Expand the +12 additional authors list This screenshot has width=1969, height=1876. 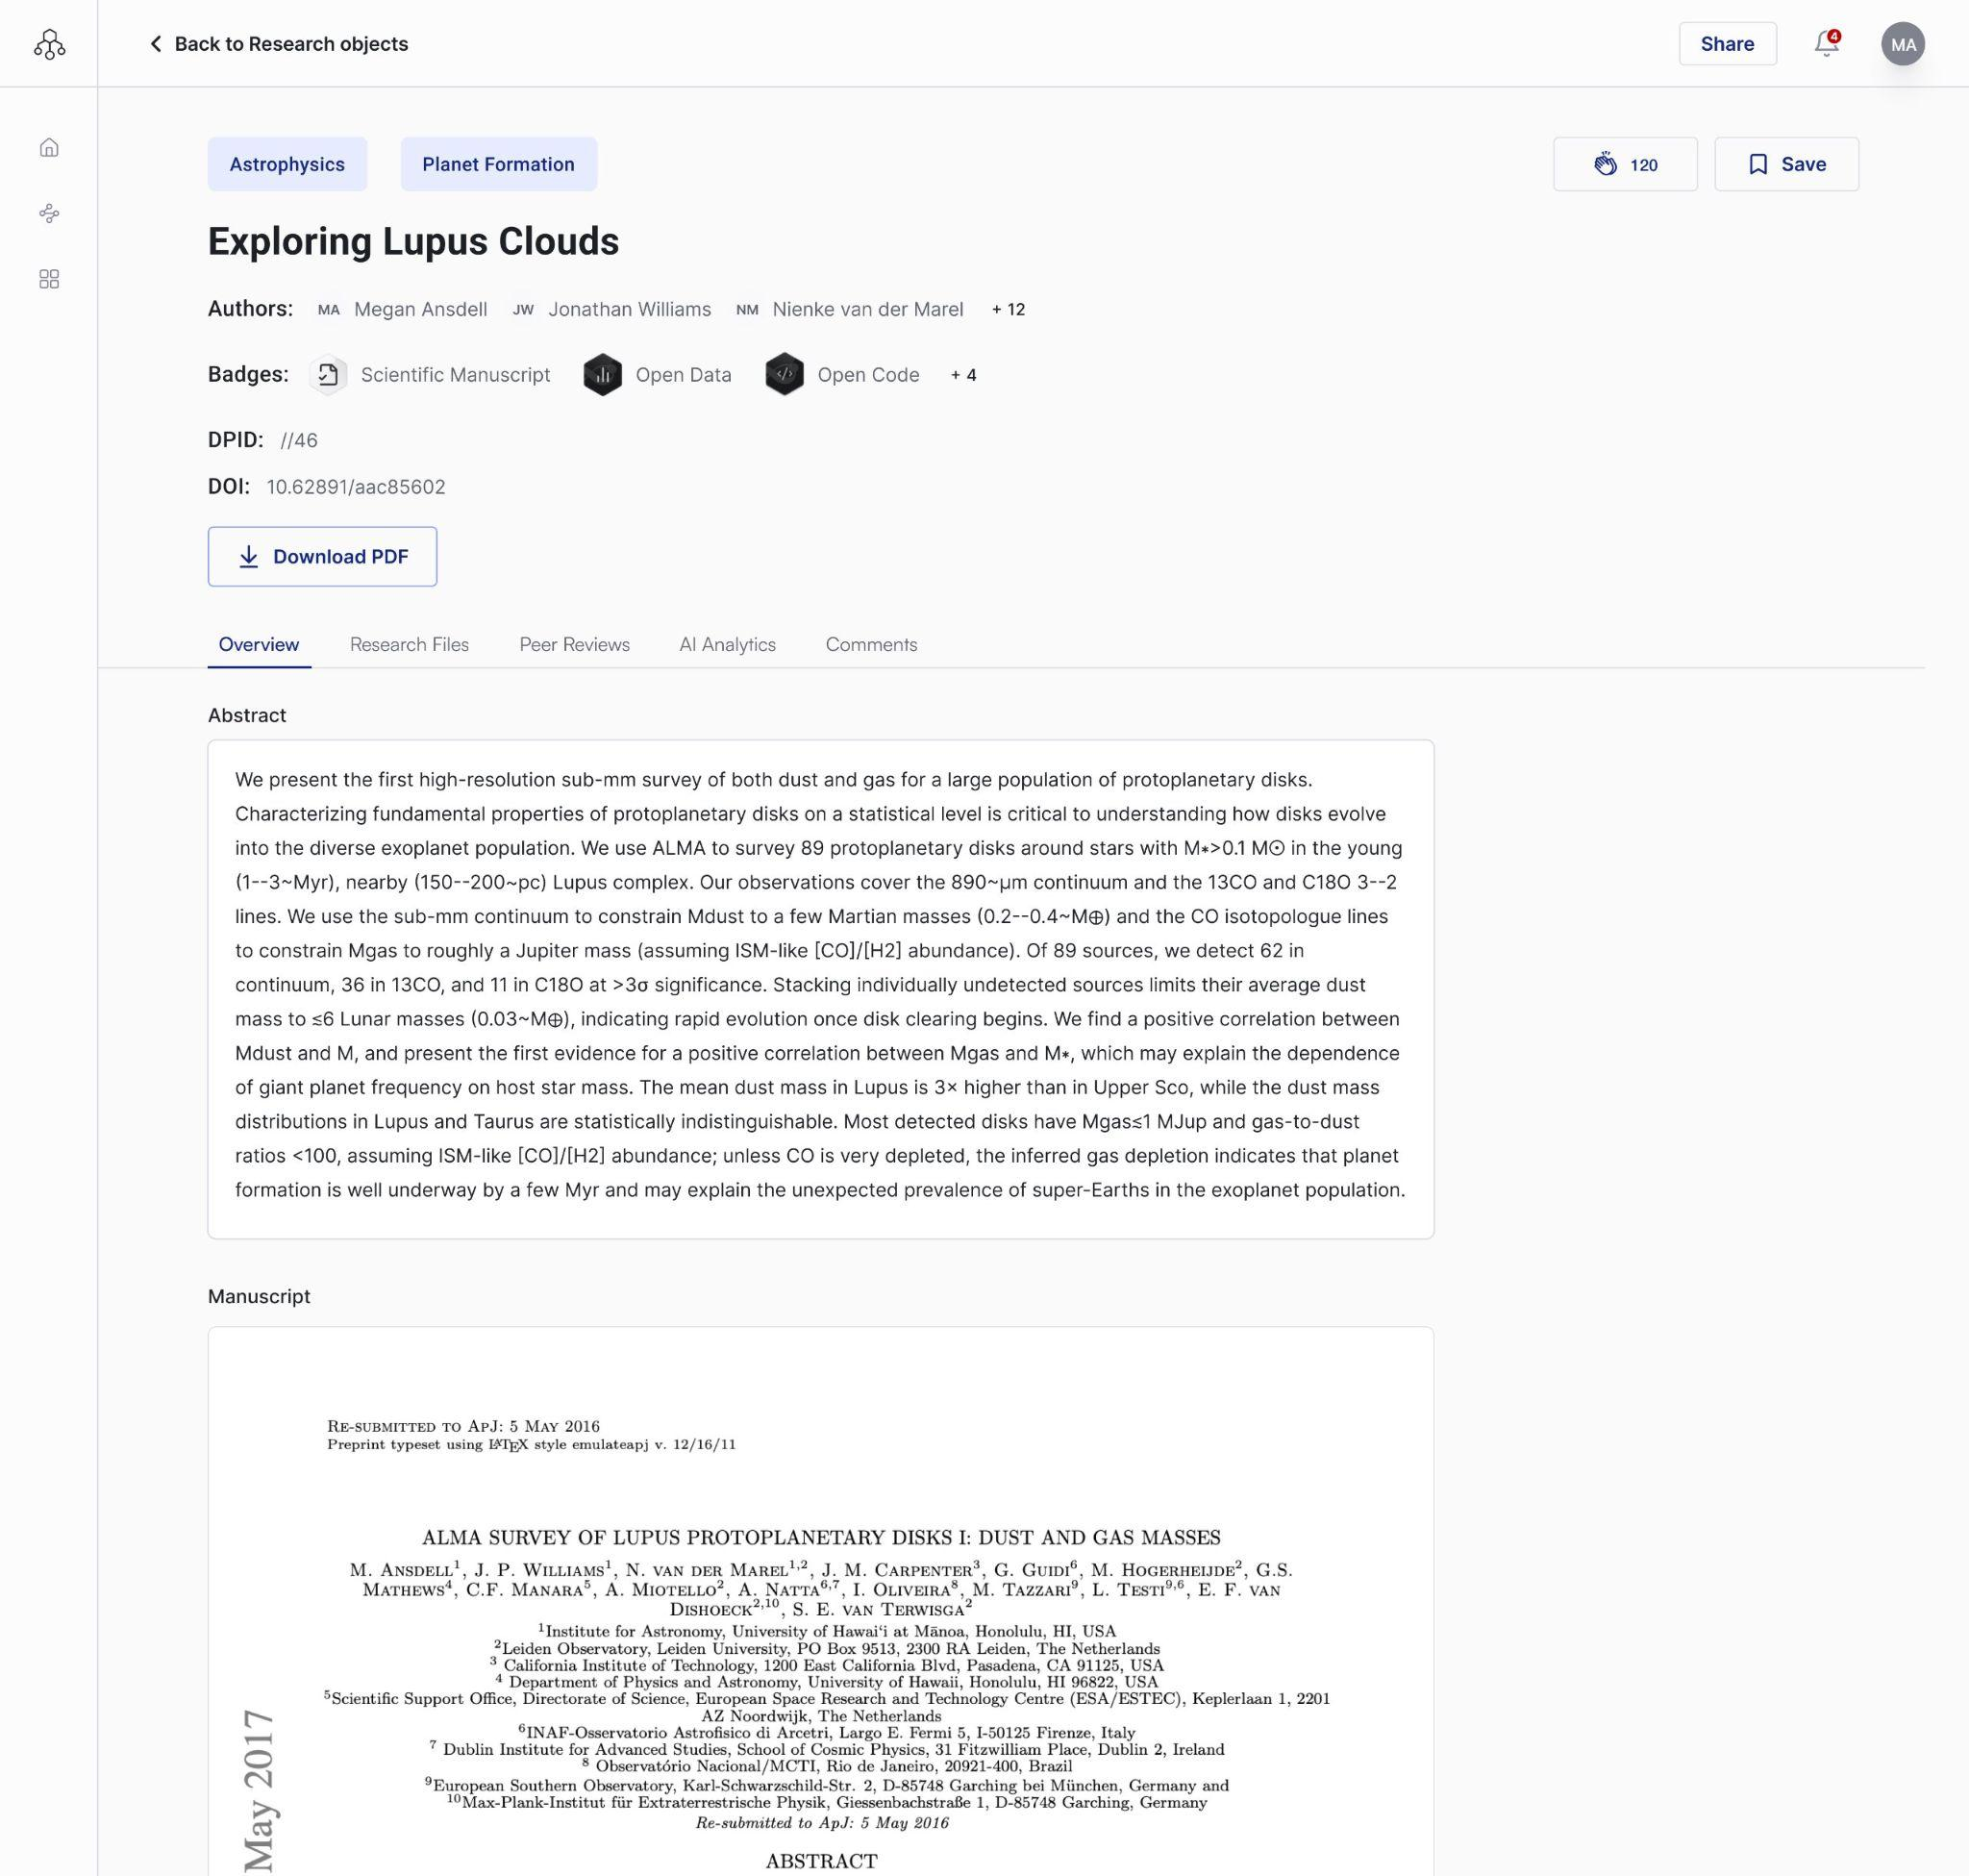[1004, 308]
